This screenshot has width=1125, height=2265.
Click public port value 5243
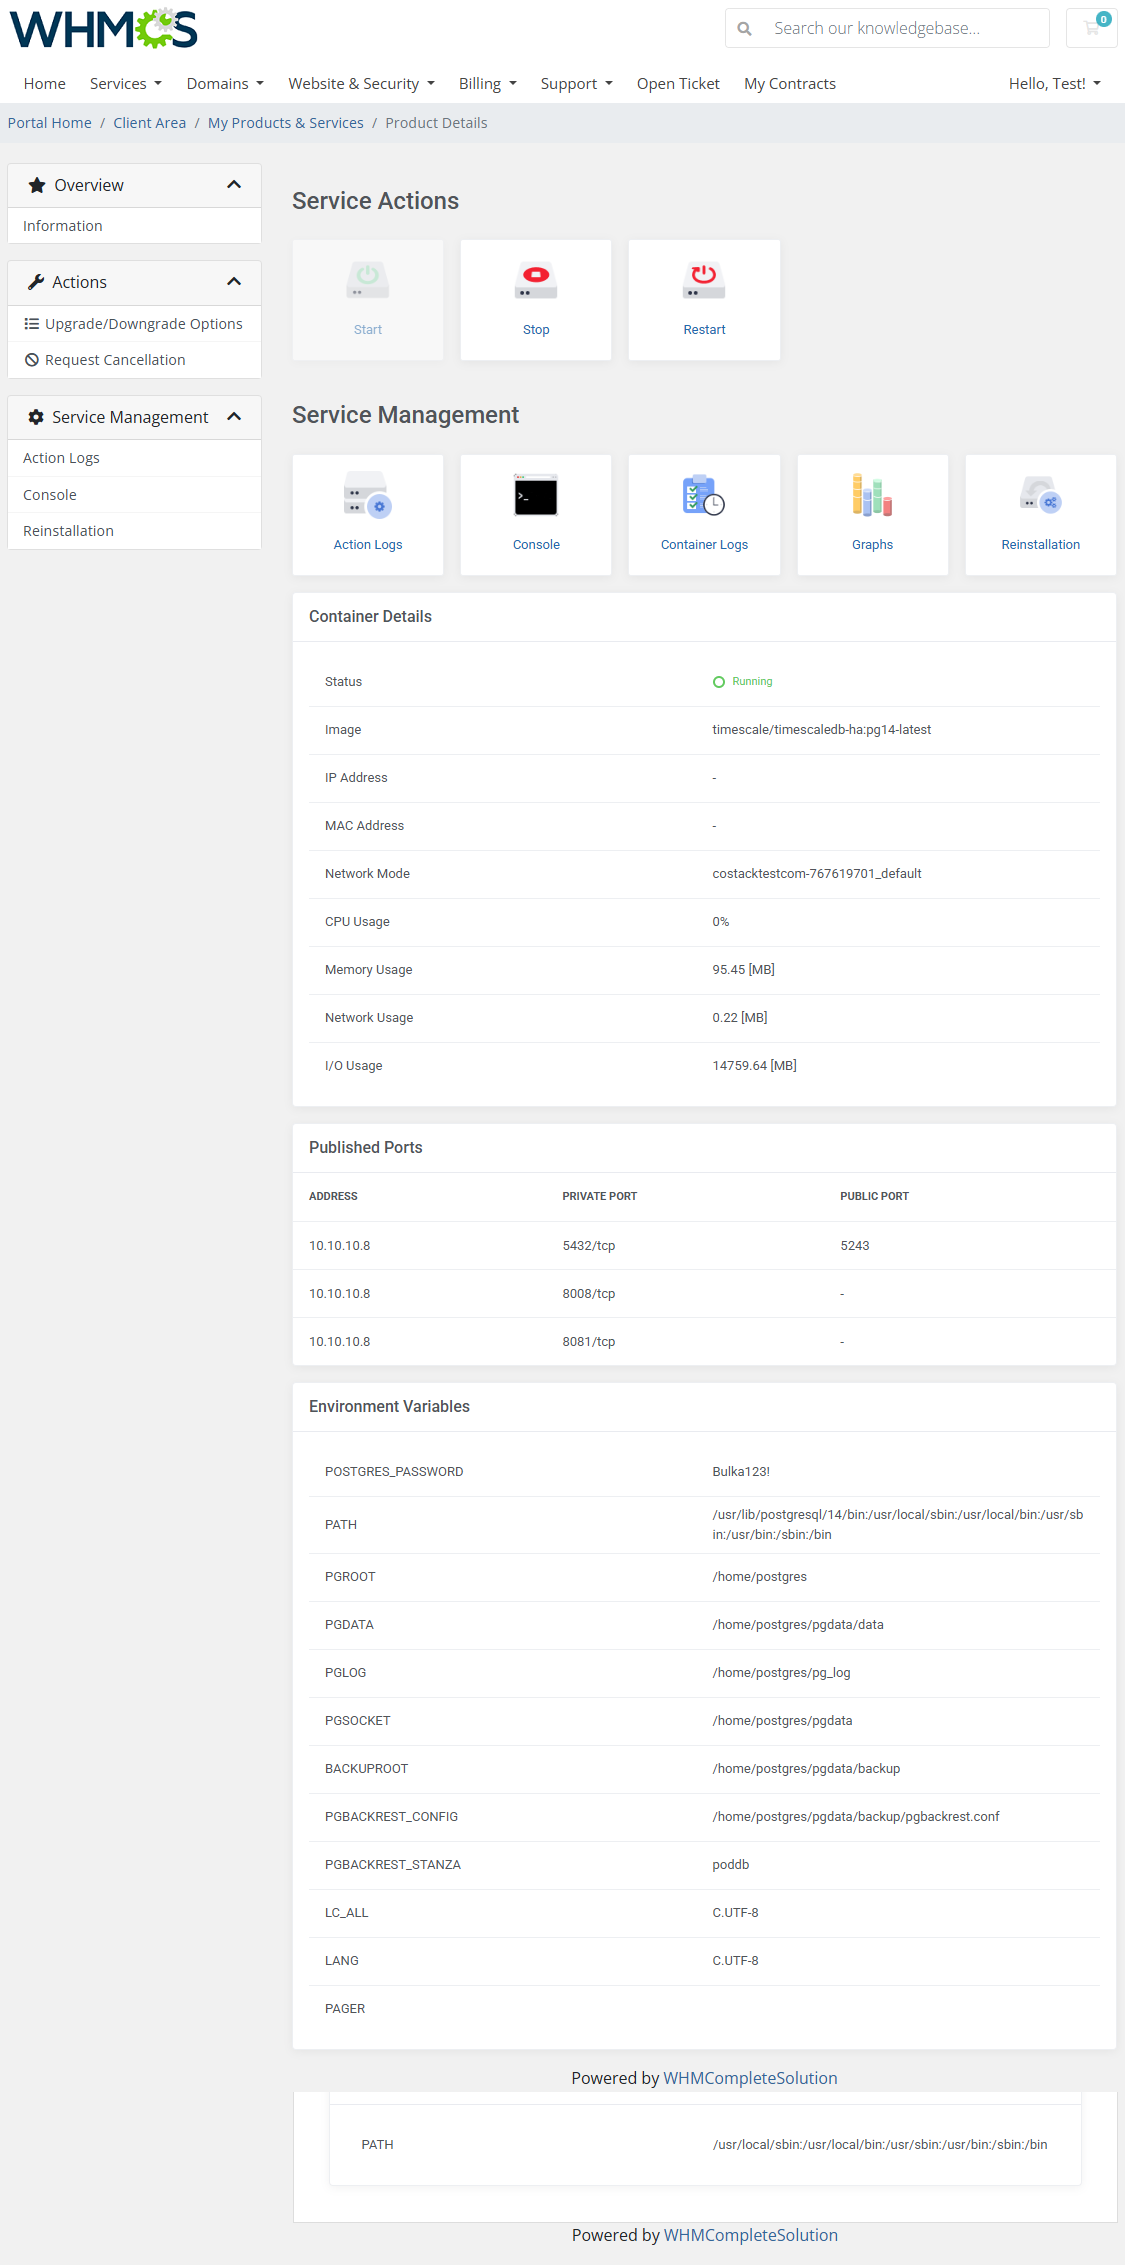pos(855,1246)
